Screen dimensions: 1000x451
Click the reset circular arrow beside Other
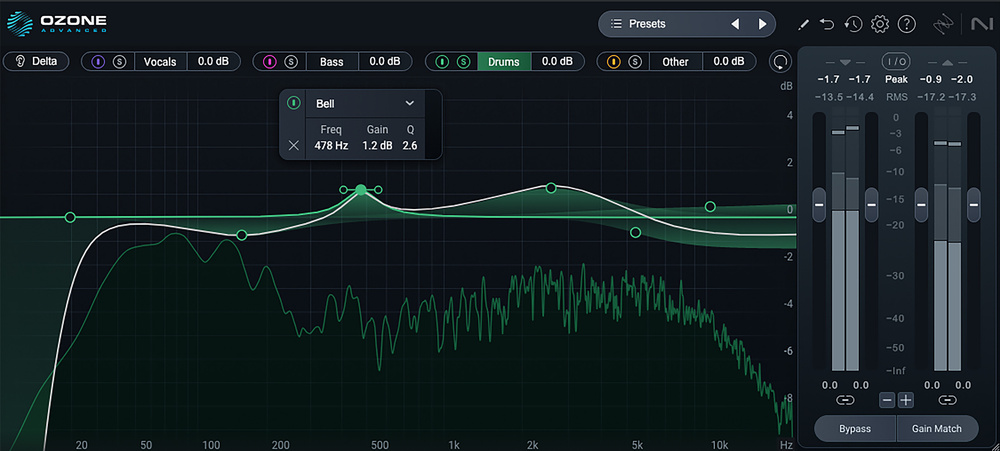[779, 62]
